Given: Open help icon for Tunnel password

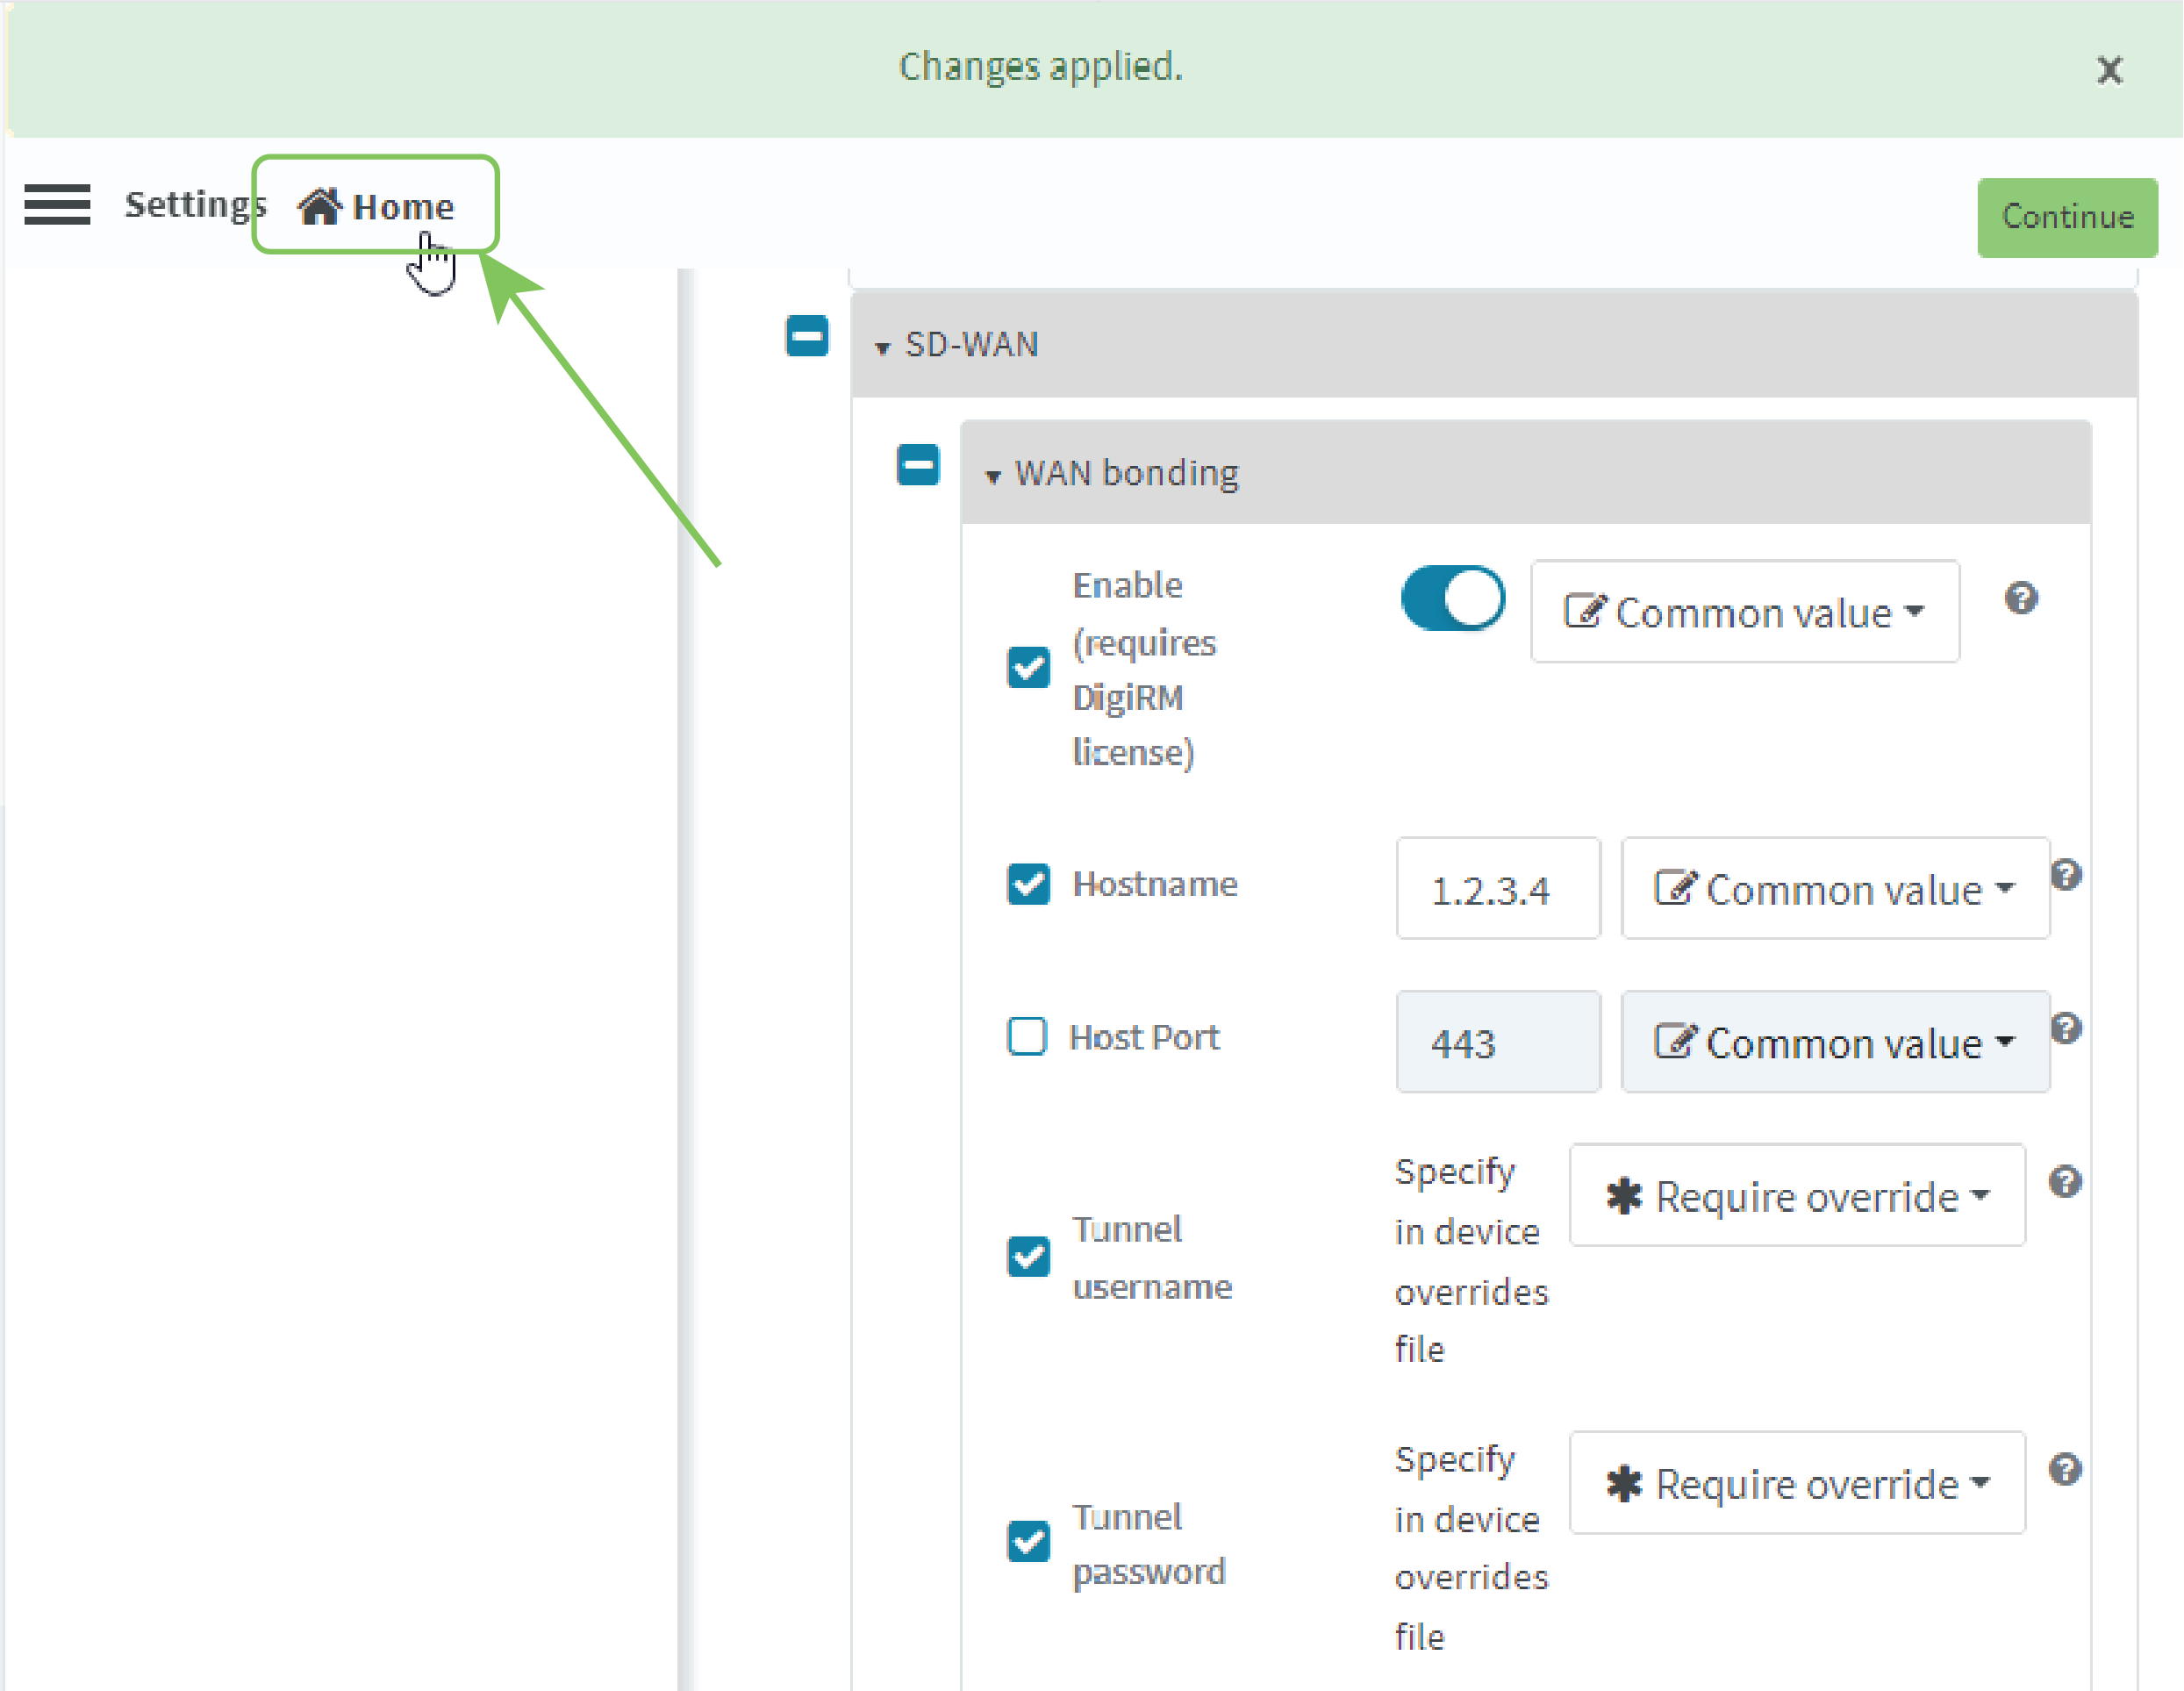Looking at the screenshot, I should 2065,1469.
